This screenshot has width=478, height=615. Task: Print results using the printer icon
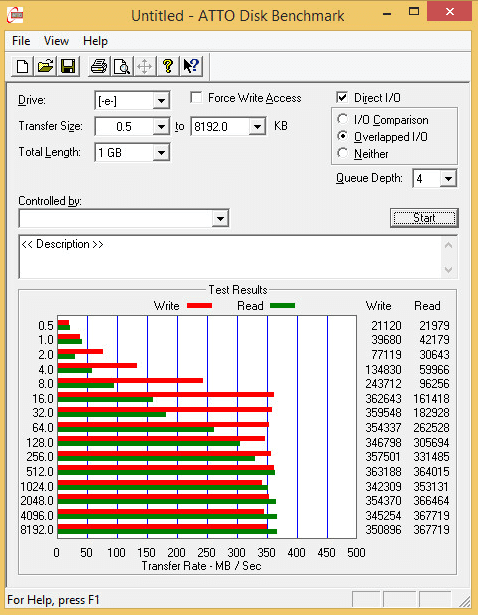98,66
